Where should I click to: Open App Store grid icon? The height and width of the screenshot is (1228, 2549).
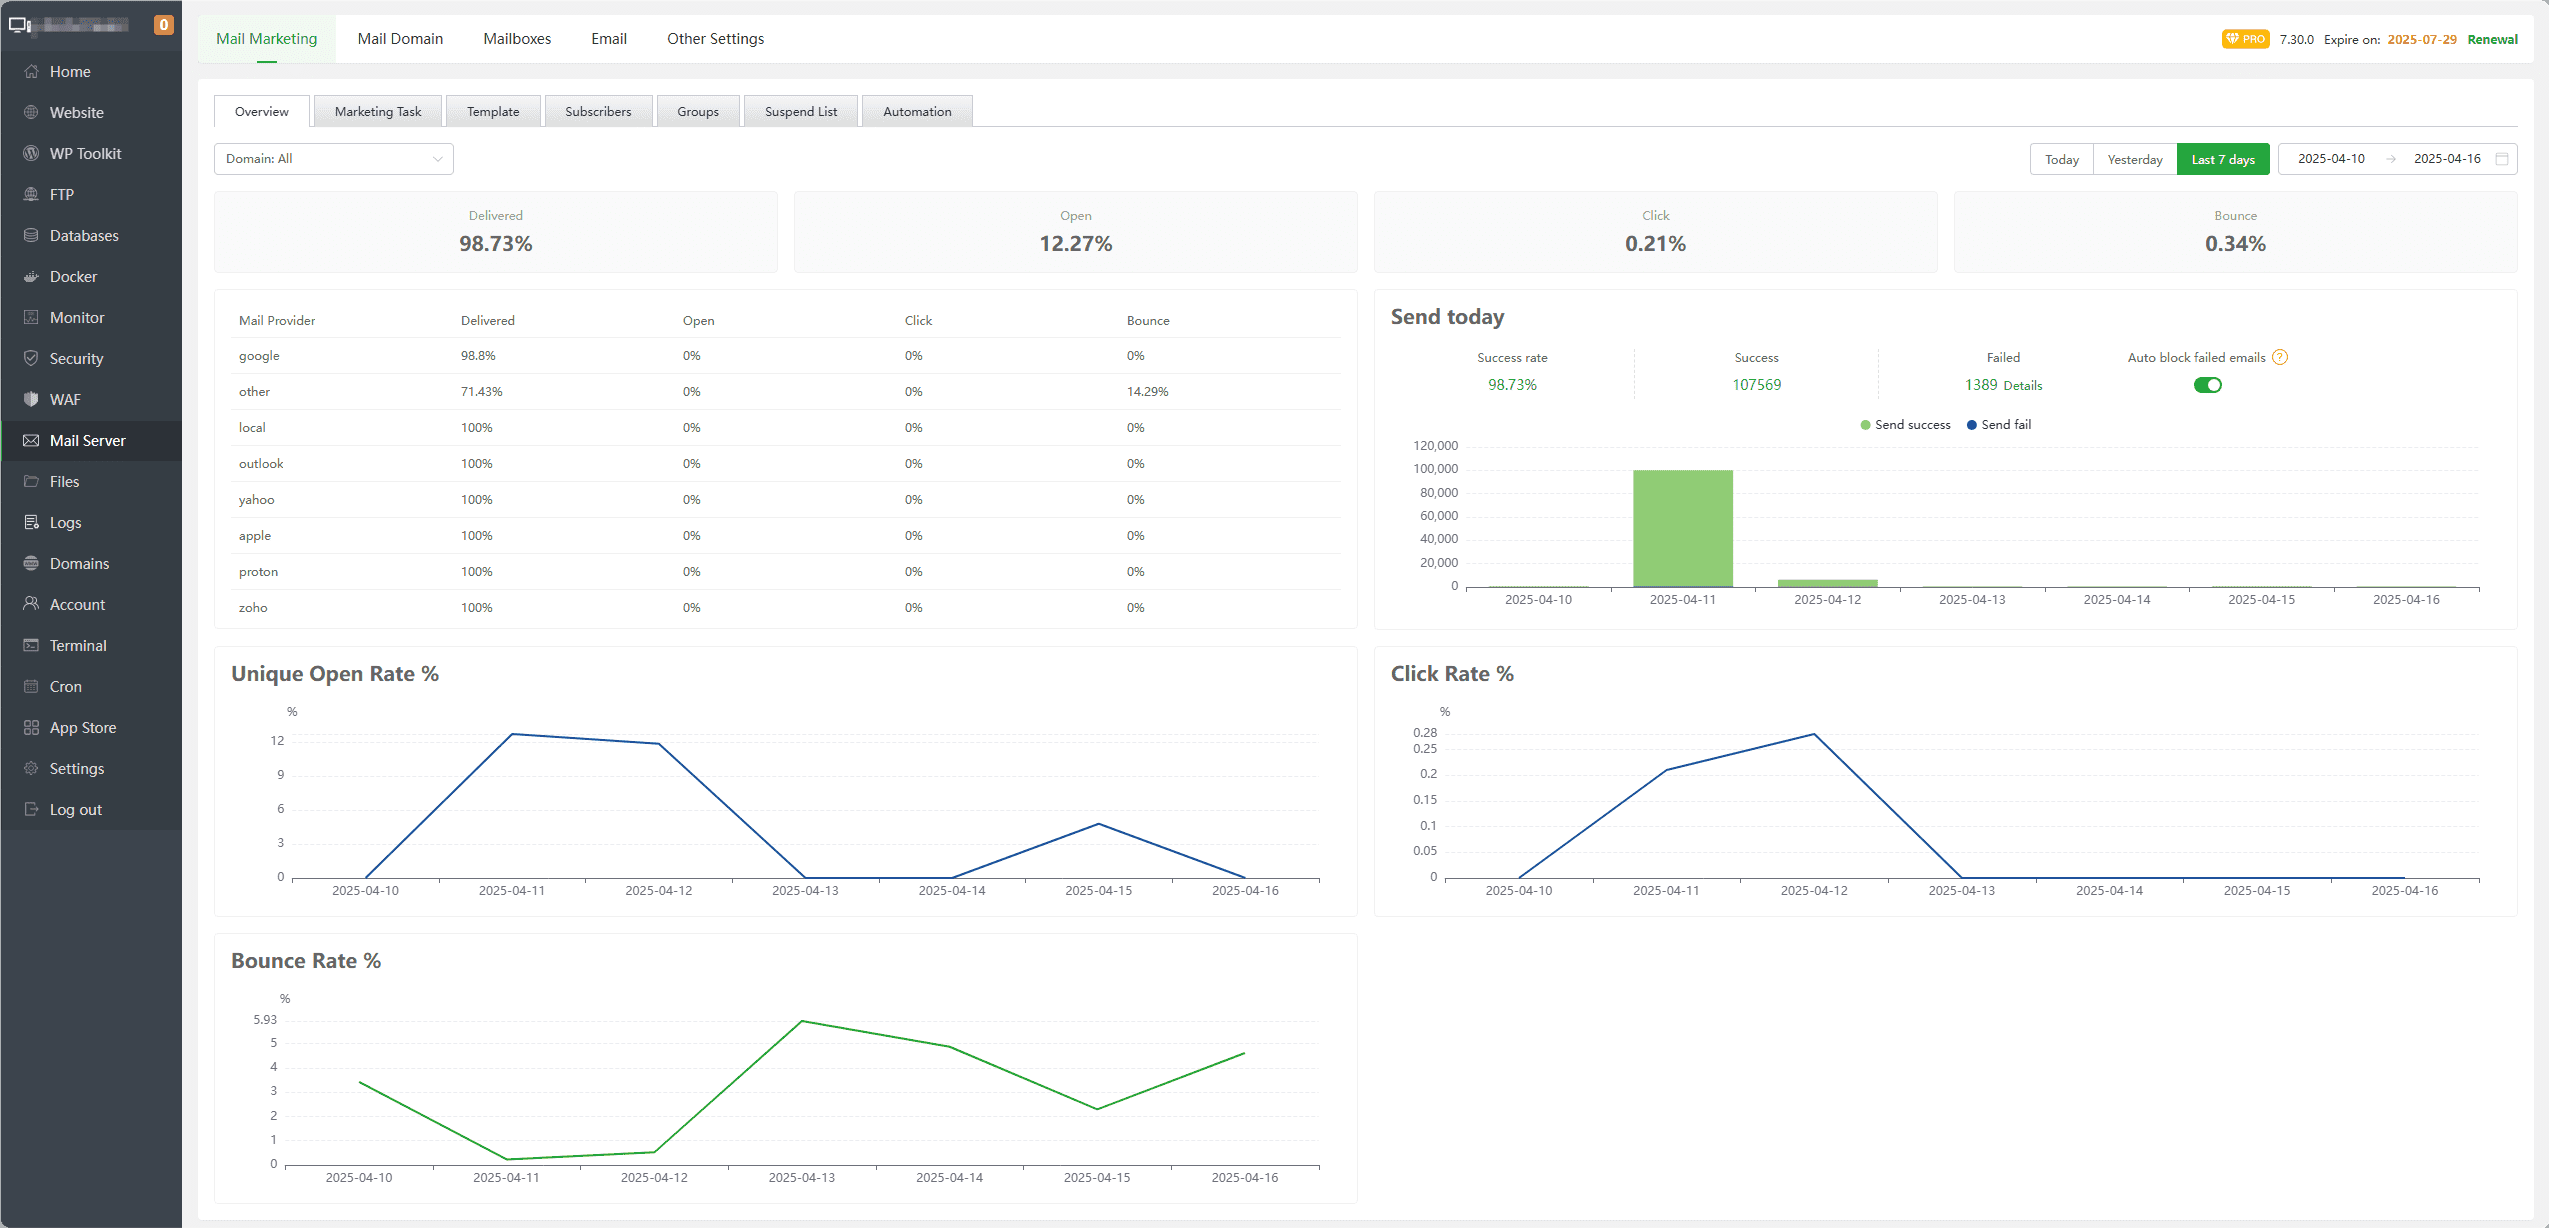[x=31, y=728]
